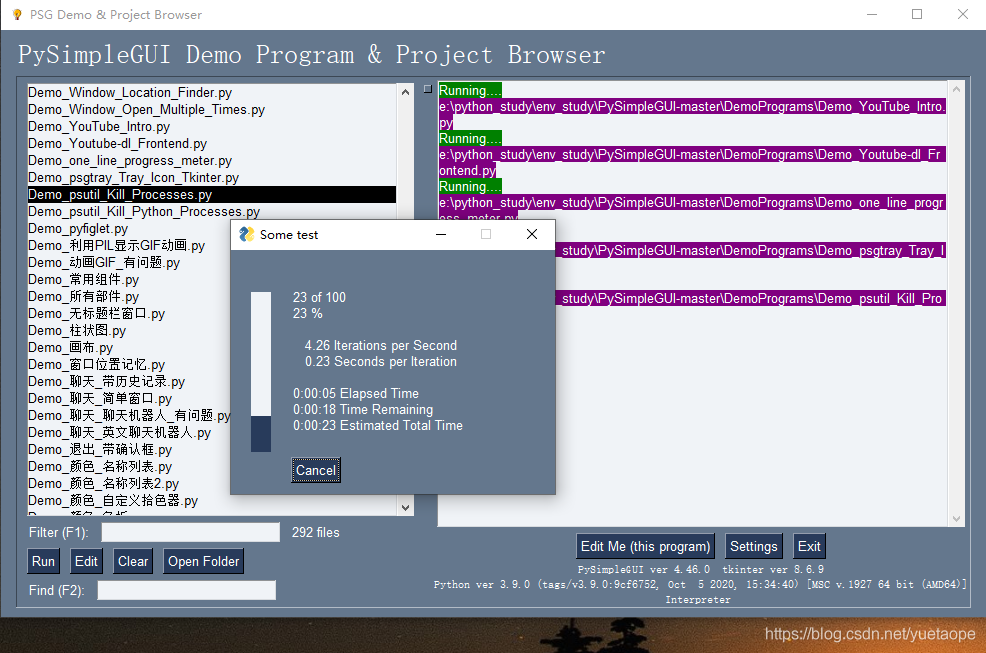Open the Settings button
The image size is (986, 653).
(753, 546)
